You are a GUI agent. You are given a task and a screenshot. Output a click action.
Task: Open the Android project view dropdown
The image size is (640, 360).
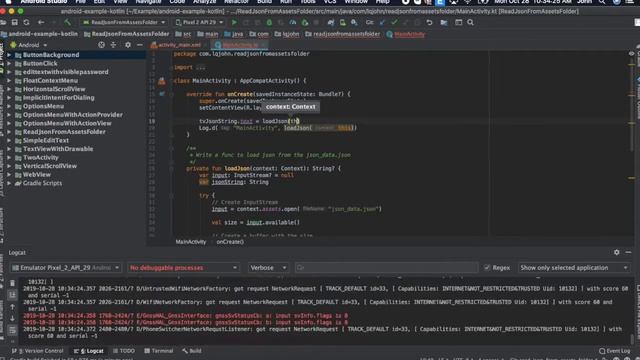[29, 45]
